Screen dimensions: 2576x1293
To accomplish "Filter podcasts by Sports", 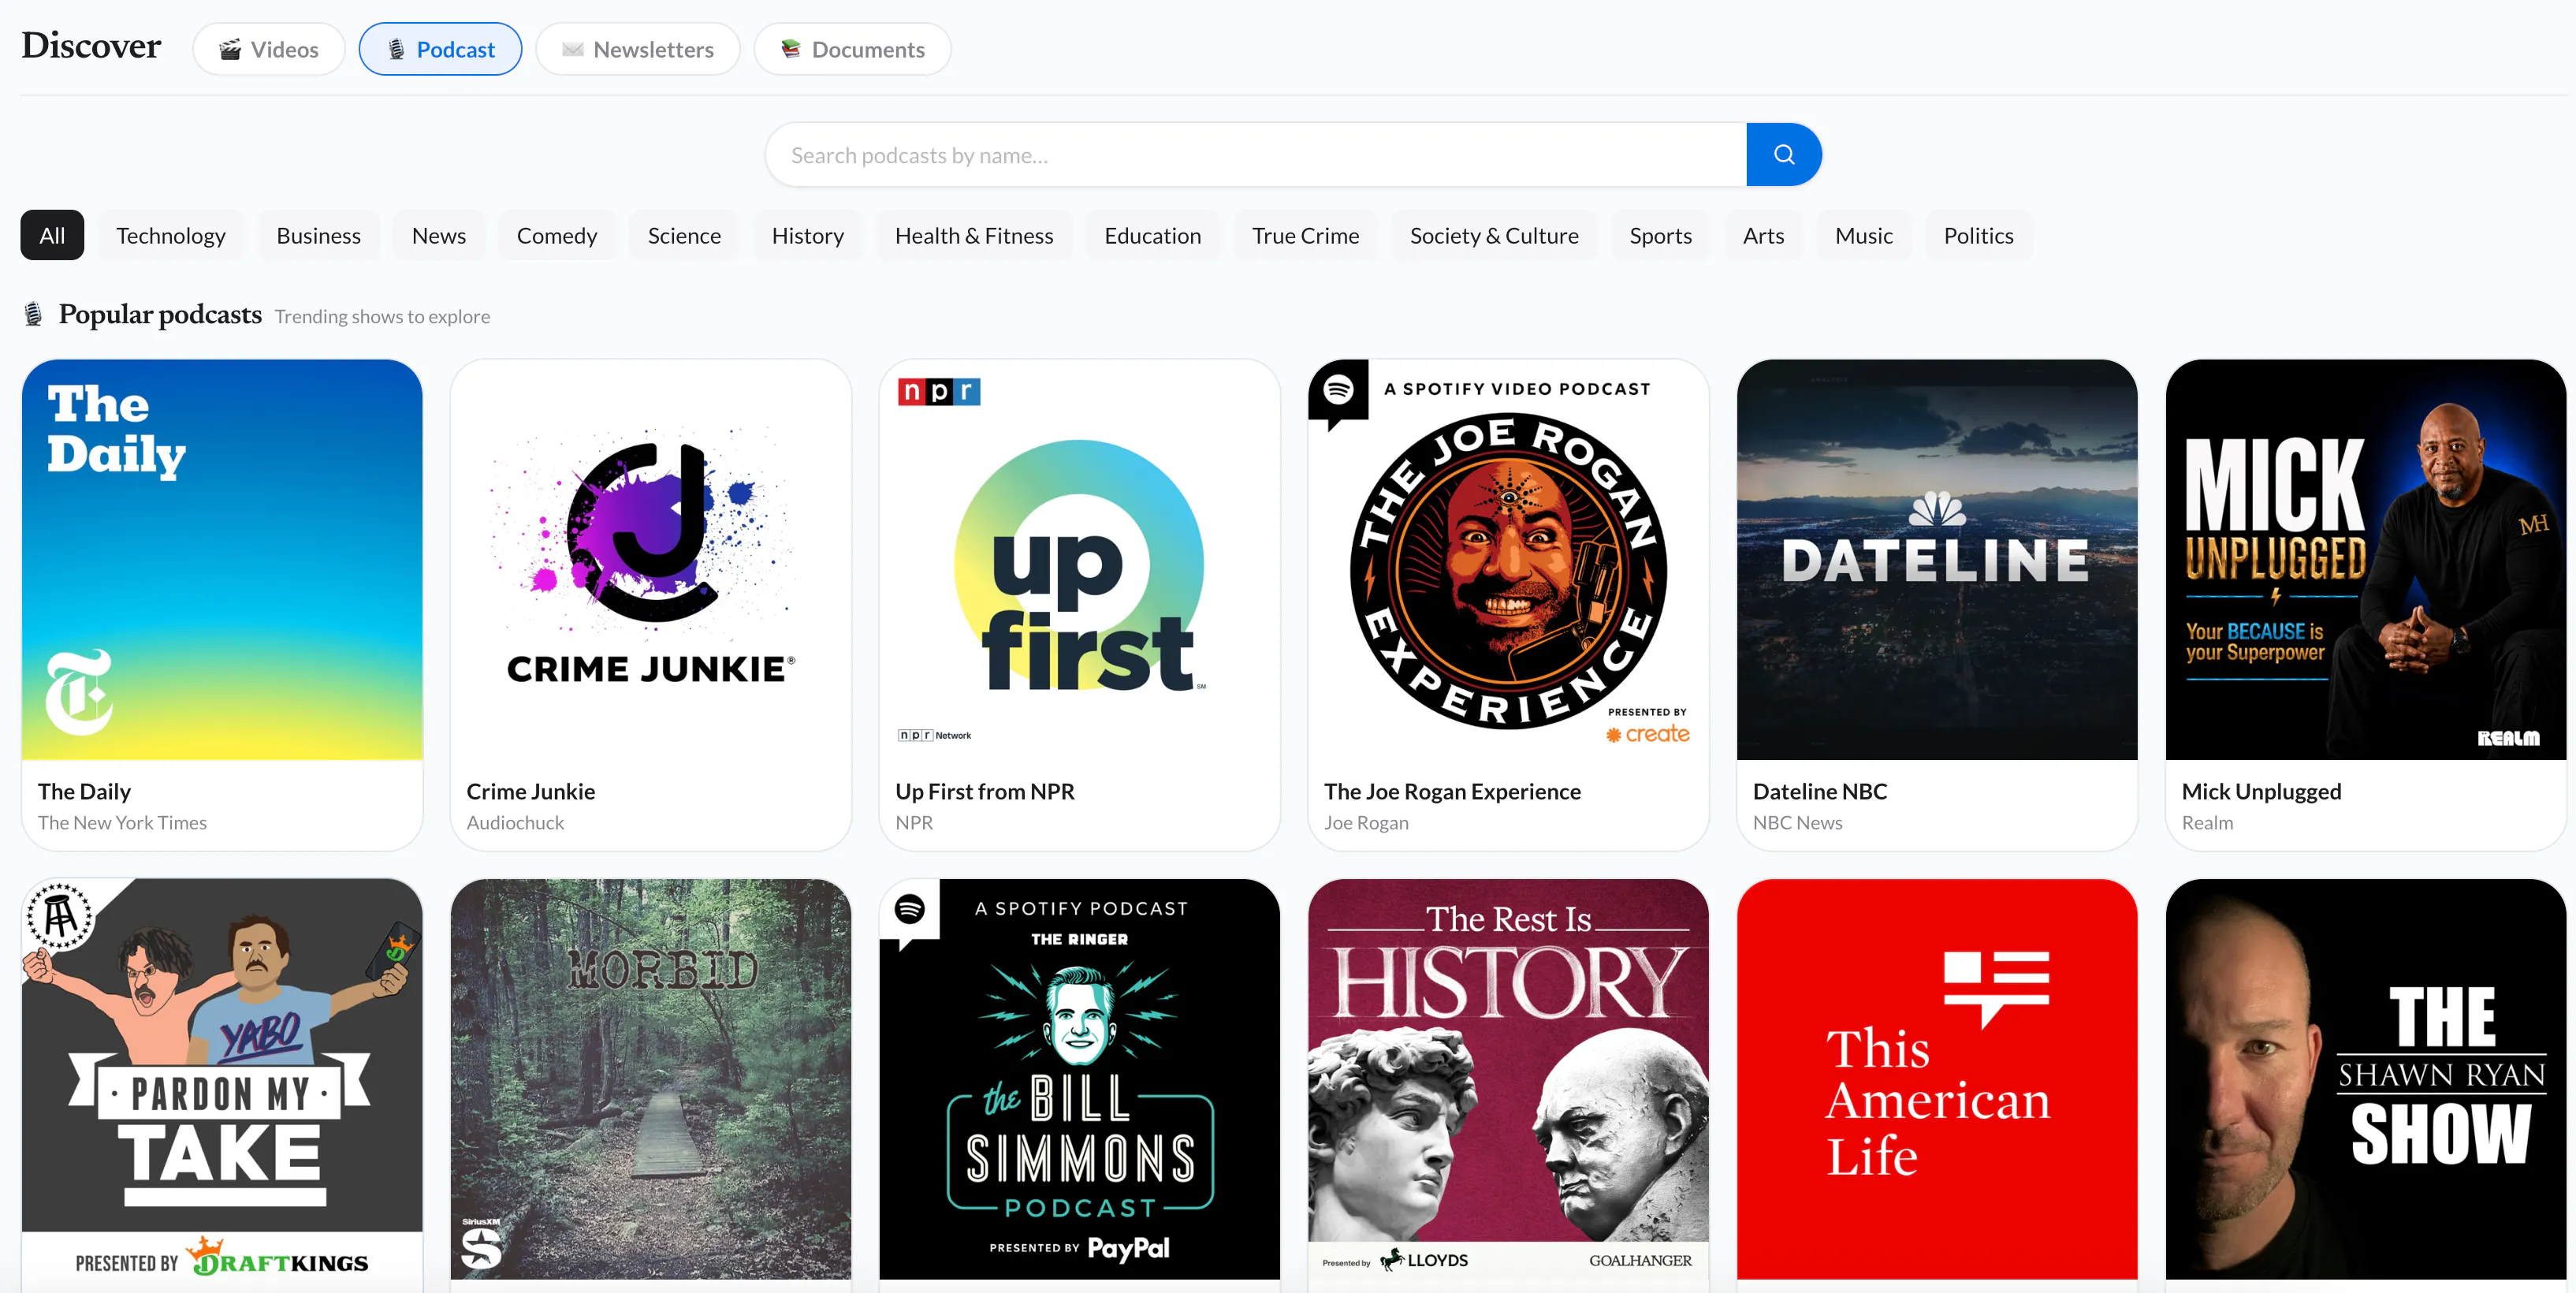I will (1661, 235).
